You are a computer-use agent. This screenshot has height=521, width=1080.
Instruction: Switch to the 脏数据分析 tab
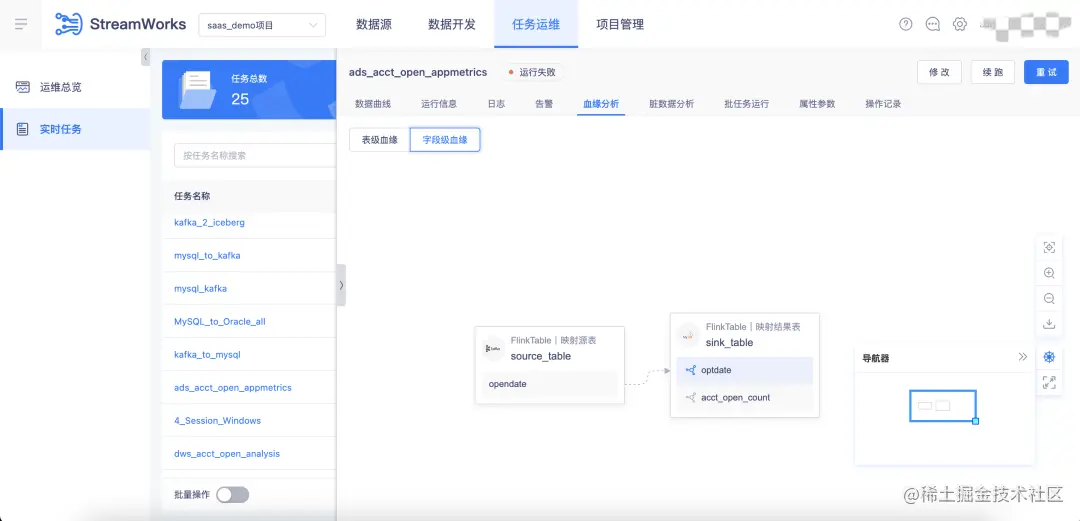(x=672, y=104)
